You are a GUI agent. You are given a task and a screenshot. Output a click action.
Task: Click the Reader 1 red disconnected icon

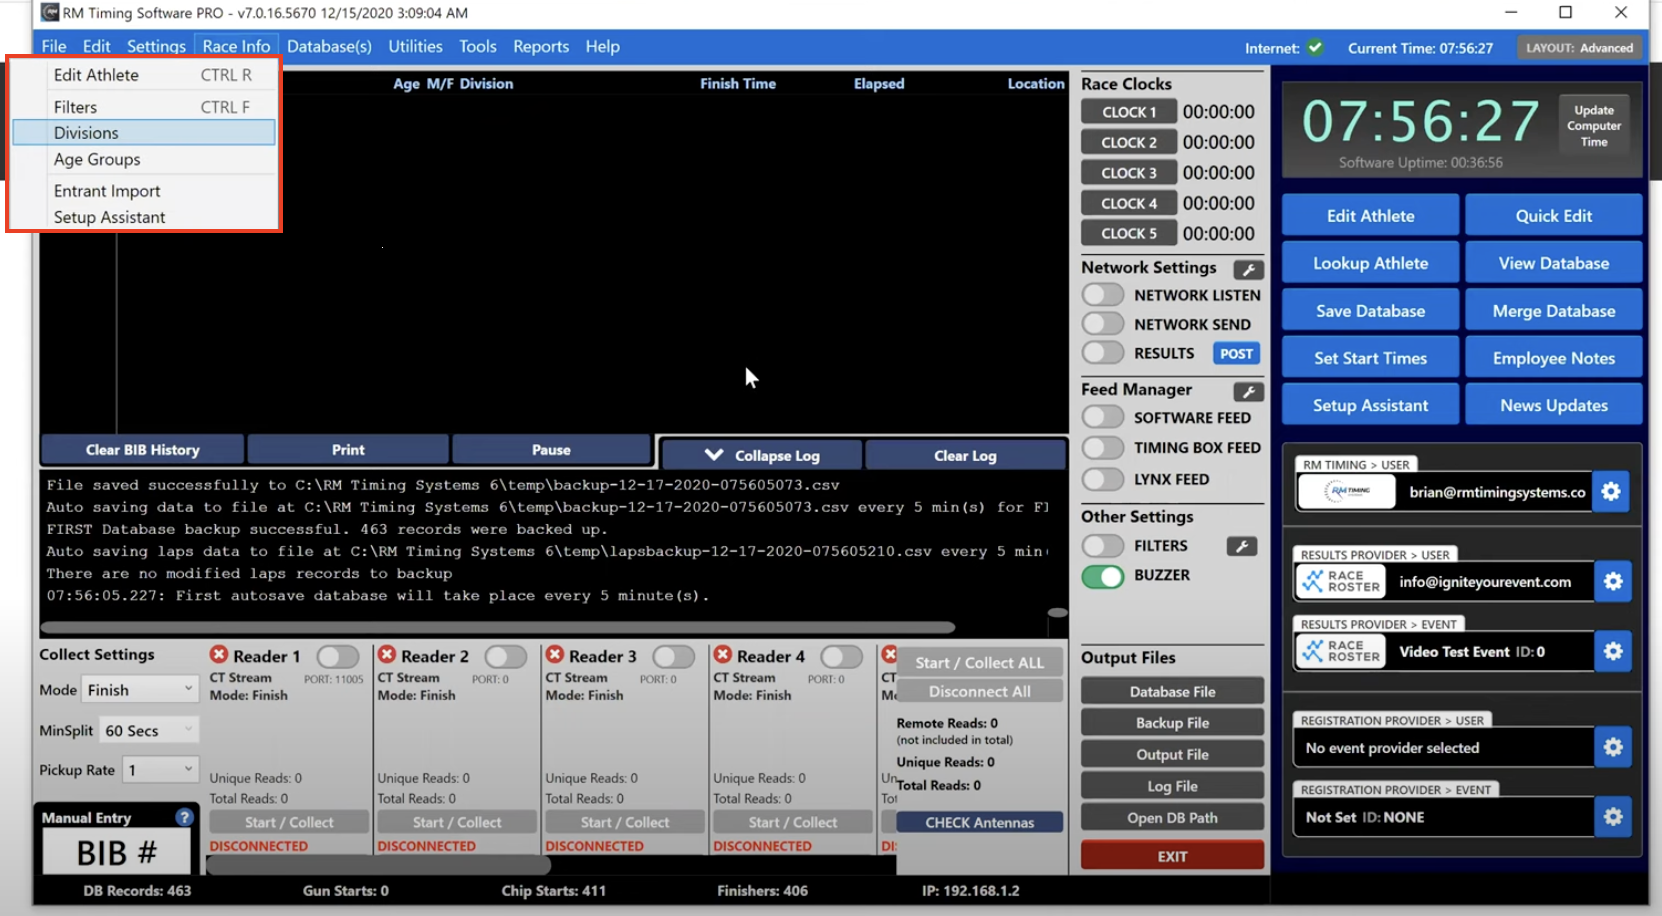(x=219, y=655)
